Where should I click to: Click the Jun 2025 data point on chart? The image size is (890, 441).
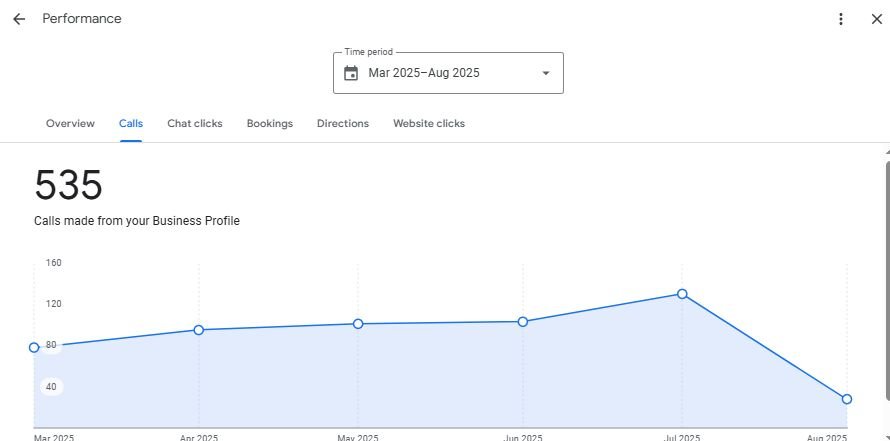pos(523,322)
